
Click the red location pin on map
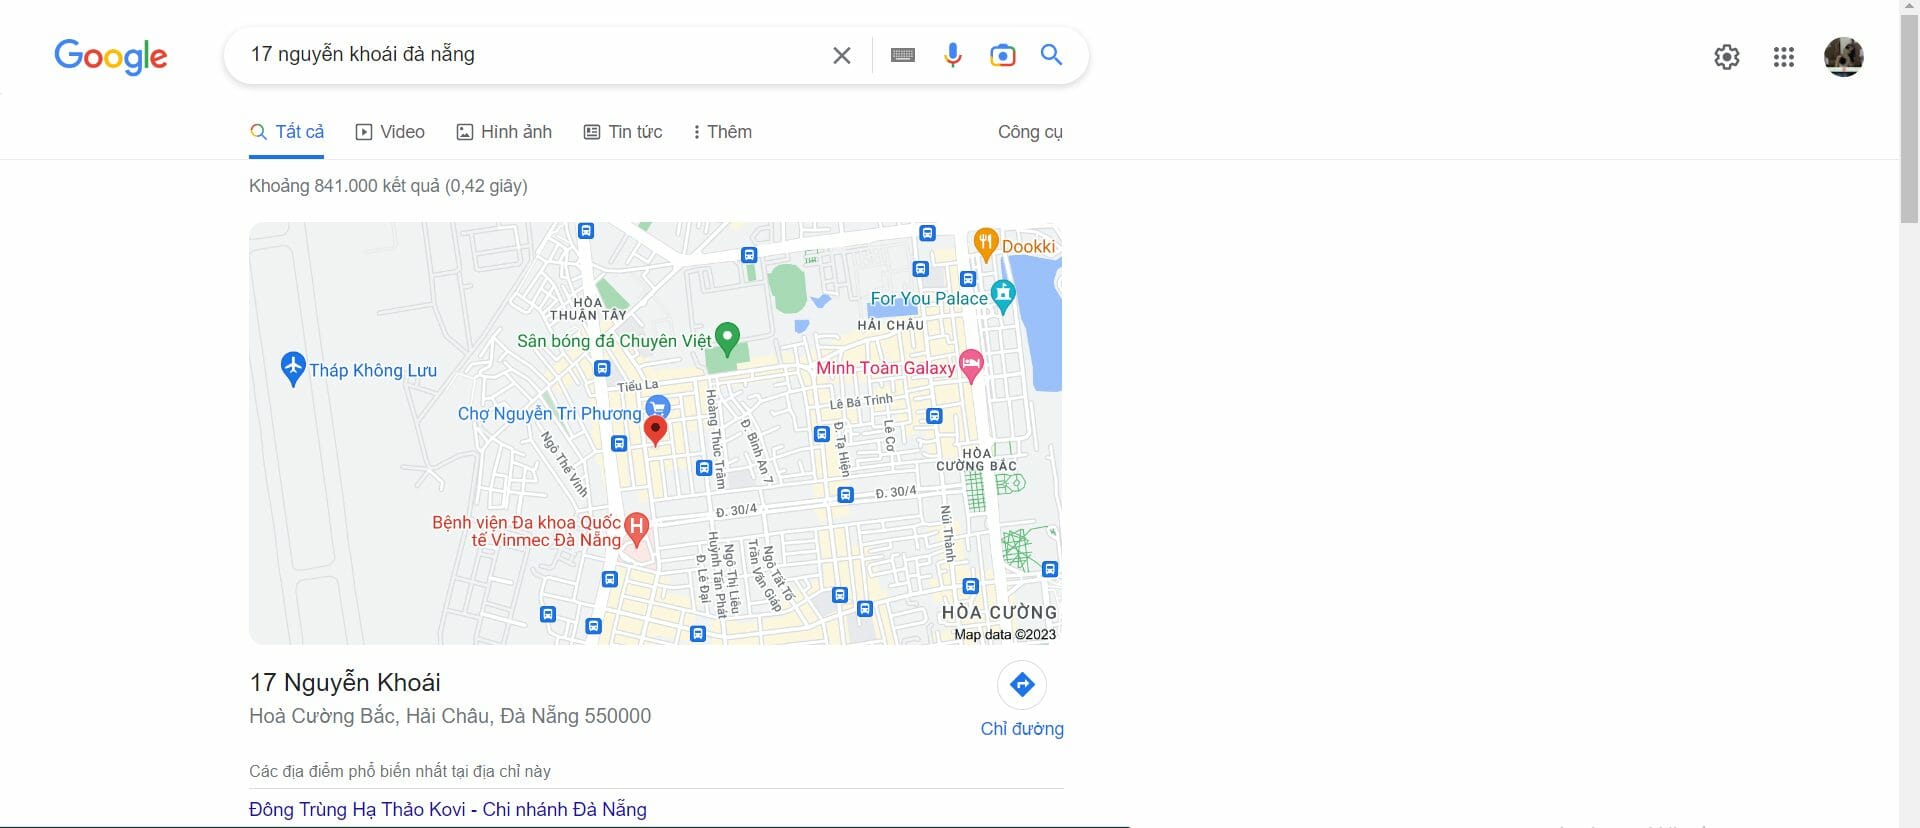[x=655, y=430]
